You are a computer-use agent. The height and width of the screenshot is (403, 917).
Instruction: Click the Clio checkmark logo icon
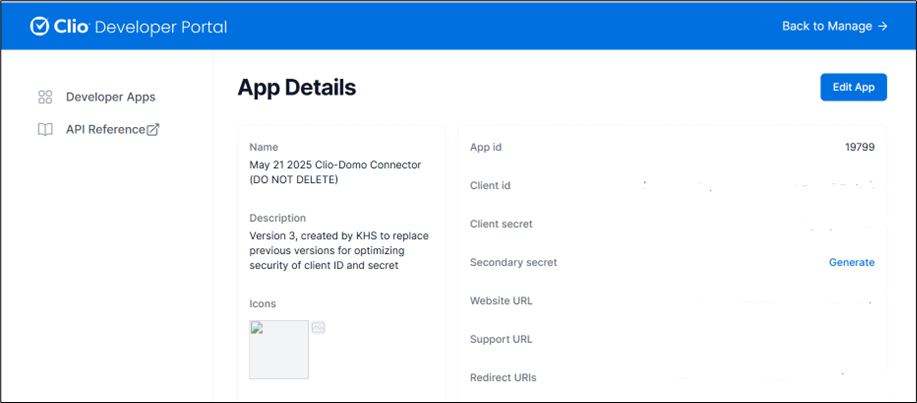[39, 26]
